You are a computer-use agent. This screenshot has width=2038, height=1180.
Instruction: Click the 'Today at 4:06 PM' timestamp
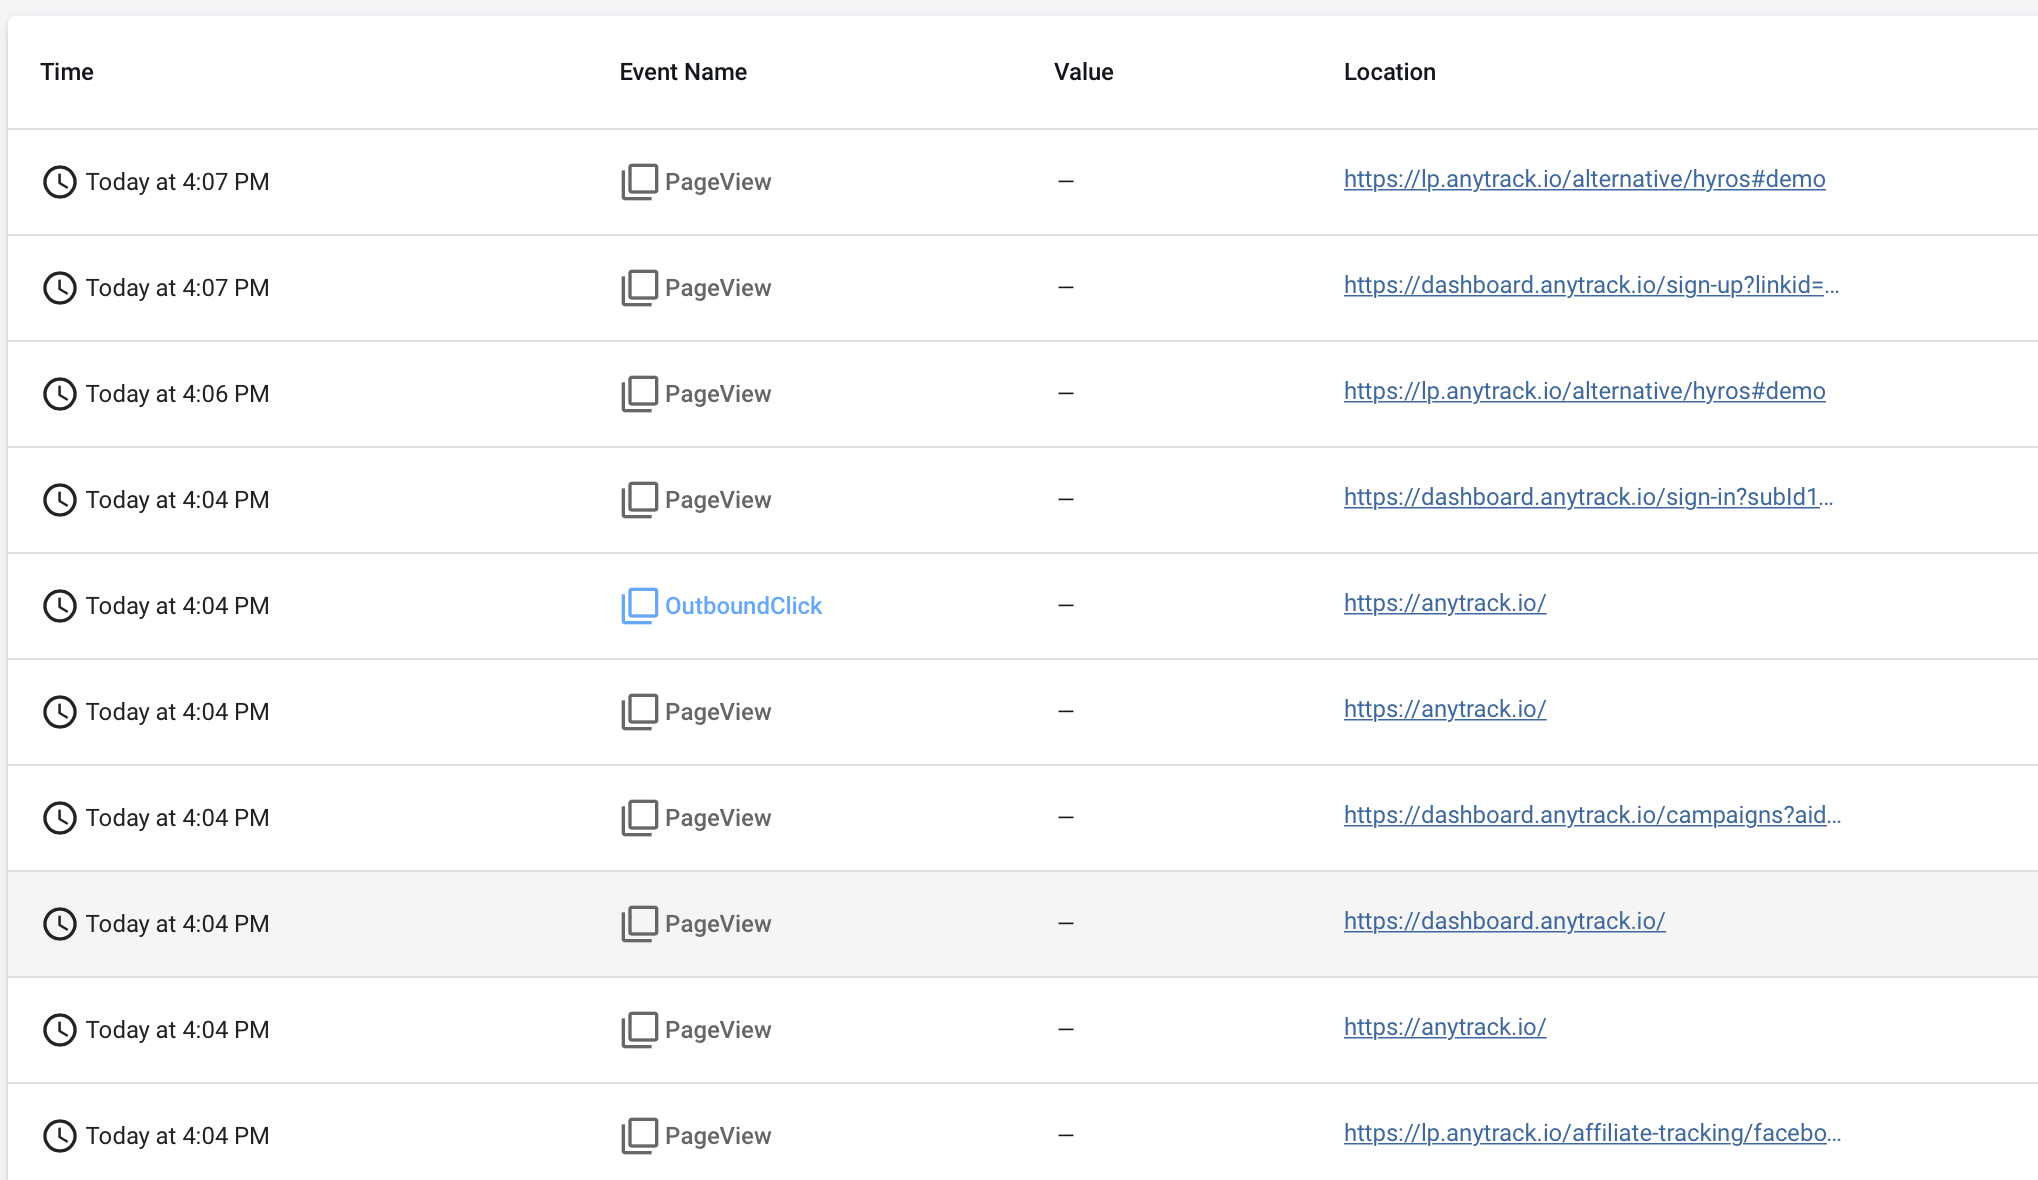pyautogui.click(x=177, y=394)
